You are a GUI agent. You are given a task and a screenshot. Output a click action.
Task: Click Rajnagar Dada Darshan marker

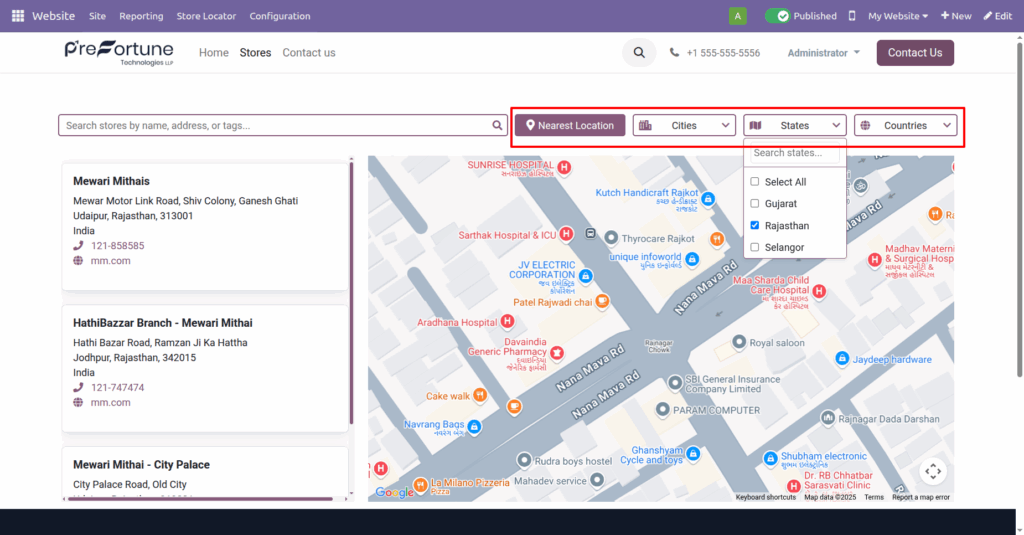pos(827,417)
